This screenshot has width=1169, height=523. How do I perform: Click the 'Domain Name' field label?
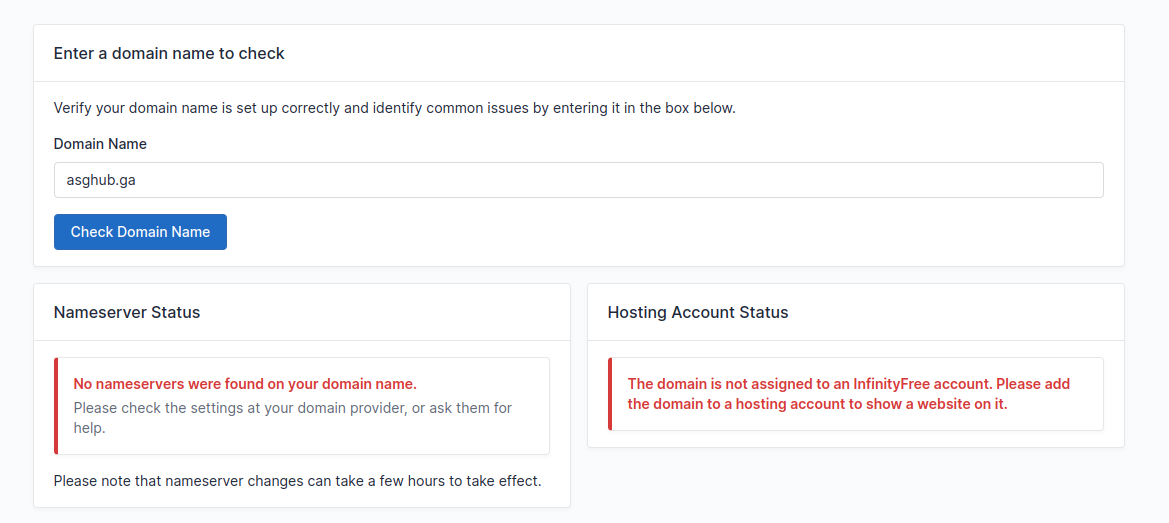pos(100,144)
